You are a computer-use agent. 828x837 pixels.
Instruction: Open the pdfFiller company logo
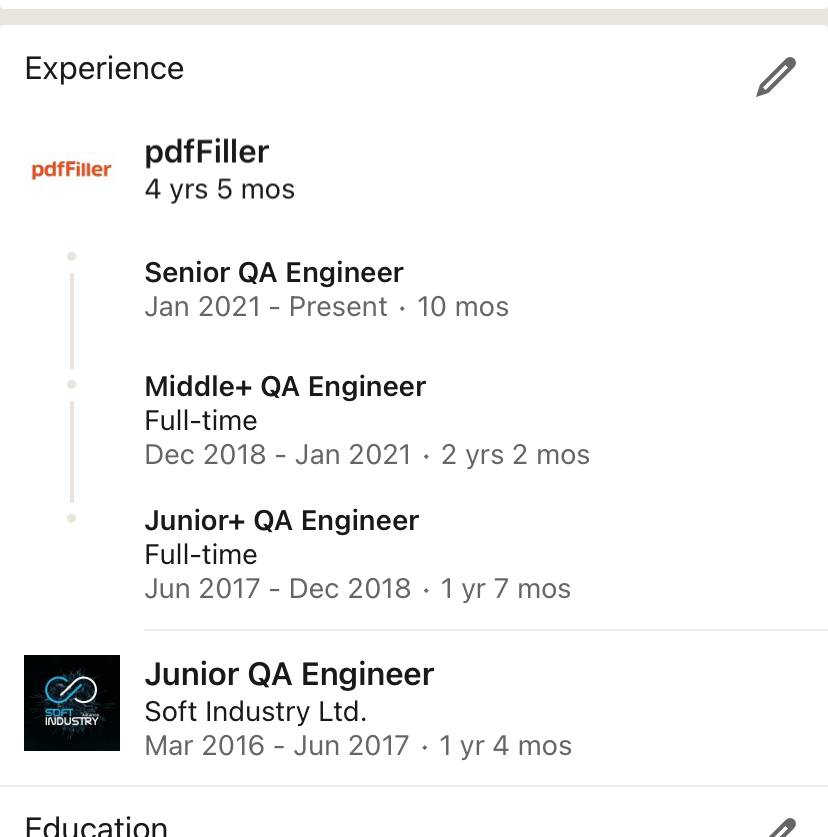pos(72,170)
